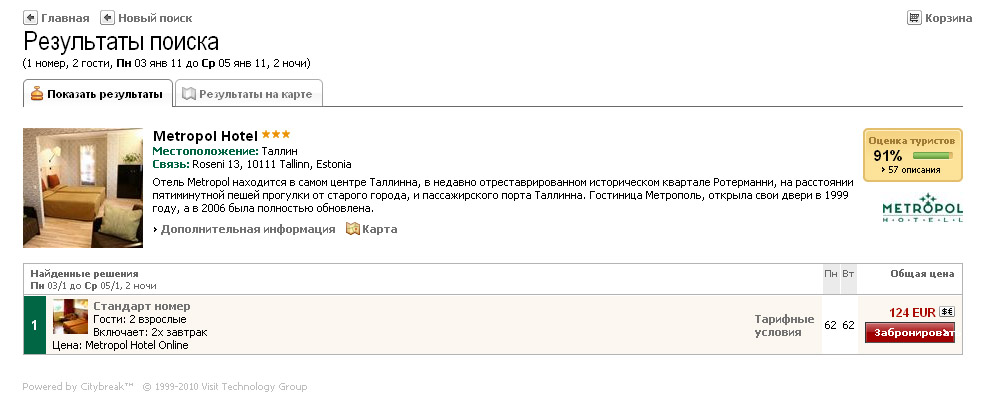Screen dimensions: 1008x416
Task: Open the Корзина basket icon
Action: [x=914, y=17]
